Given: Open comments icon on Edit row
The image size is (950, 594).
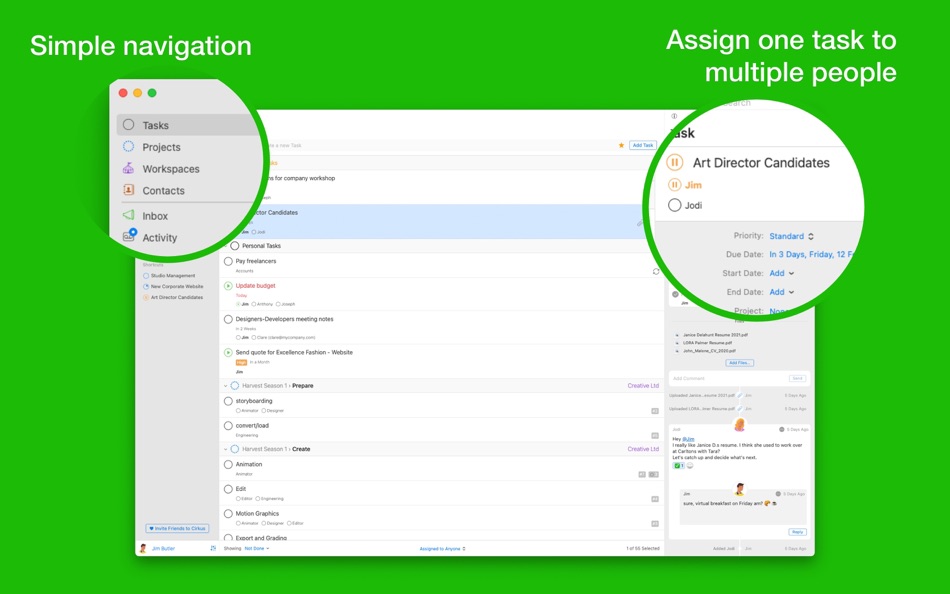Looking at the screenshot, I should pyautogui.click(x=655, y=499).
